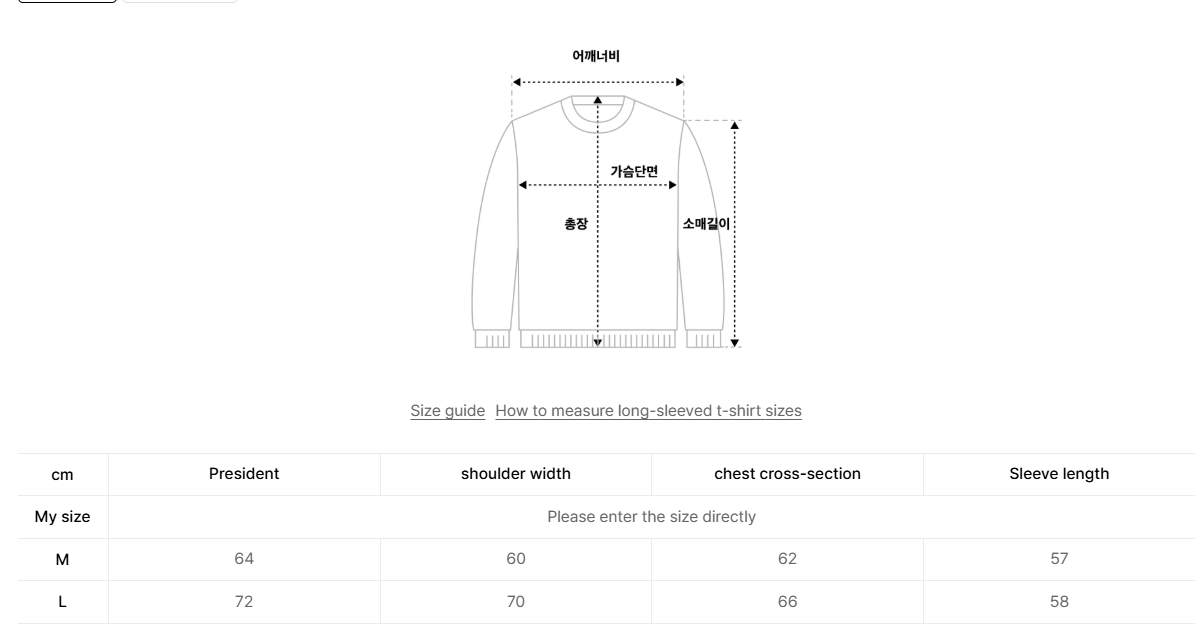Click the shoulder width column header
The image size is (1202, 636).
[515, 473]
